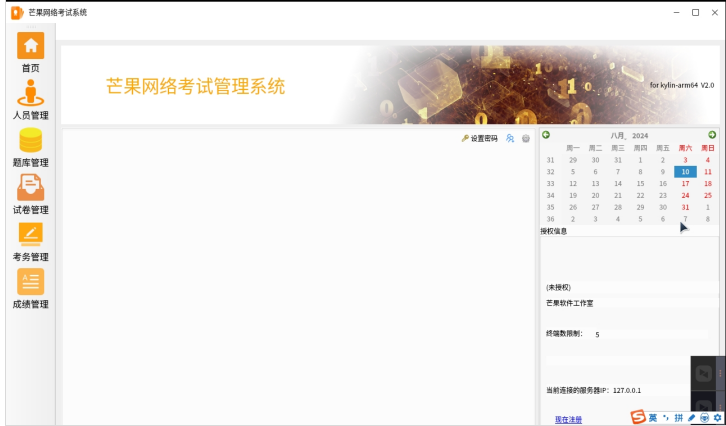Click the 2024 year in calendar header
The image size is (726, 426).
[640, 135]
